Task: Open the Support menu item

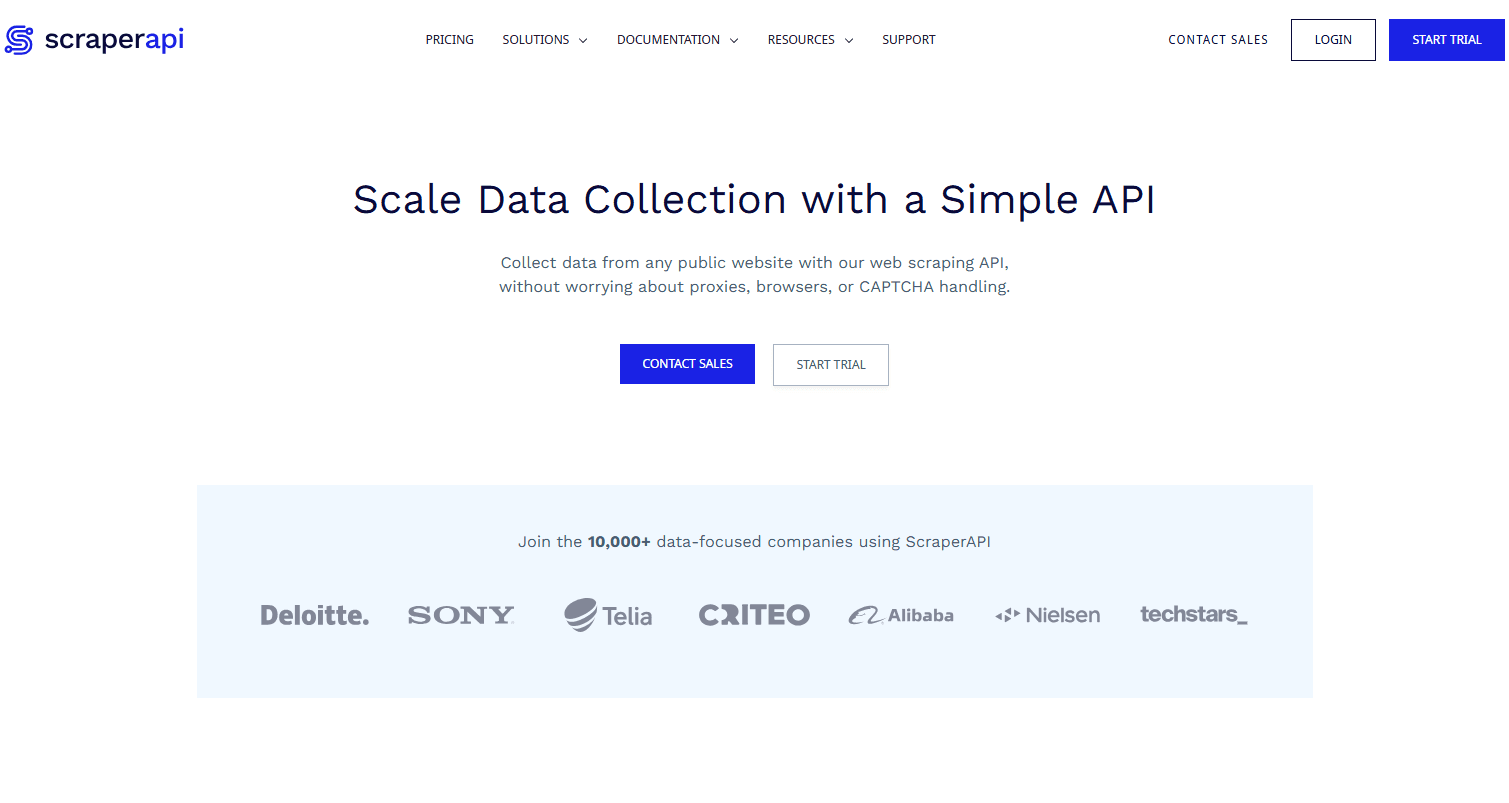Action: click(909, 40)
